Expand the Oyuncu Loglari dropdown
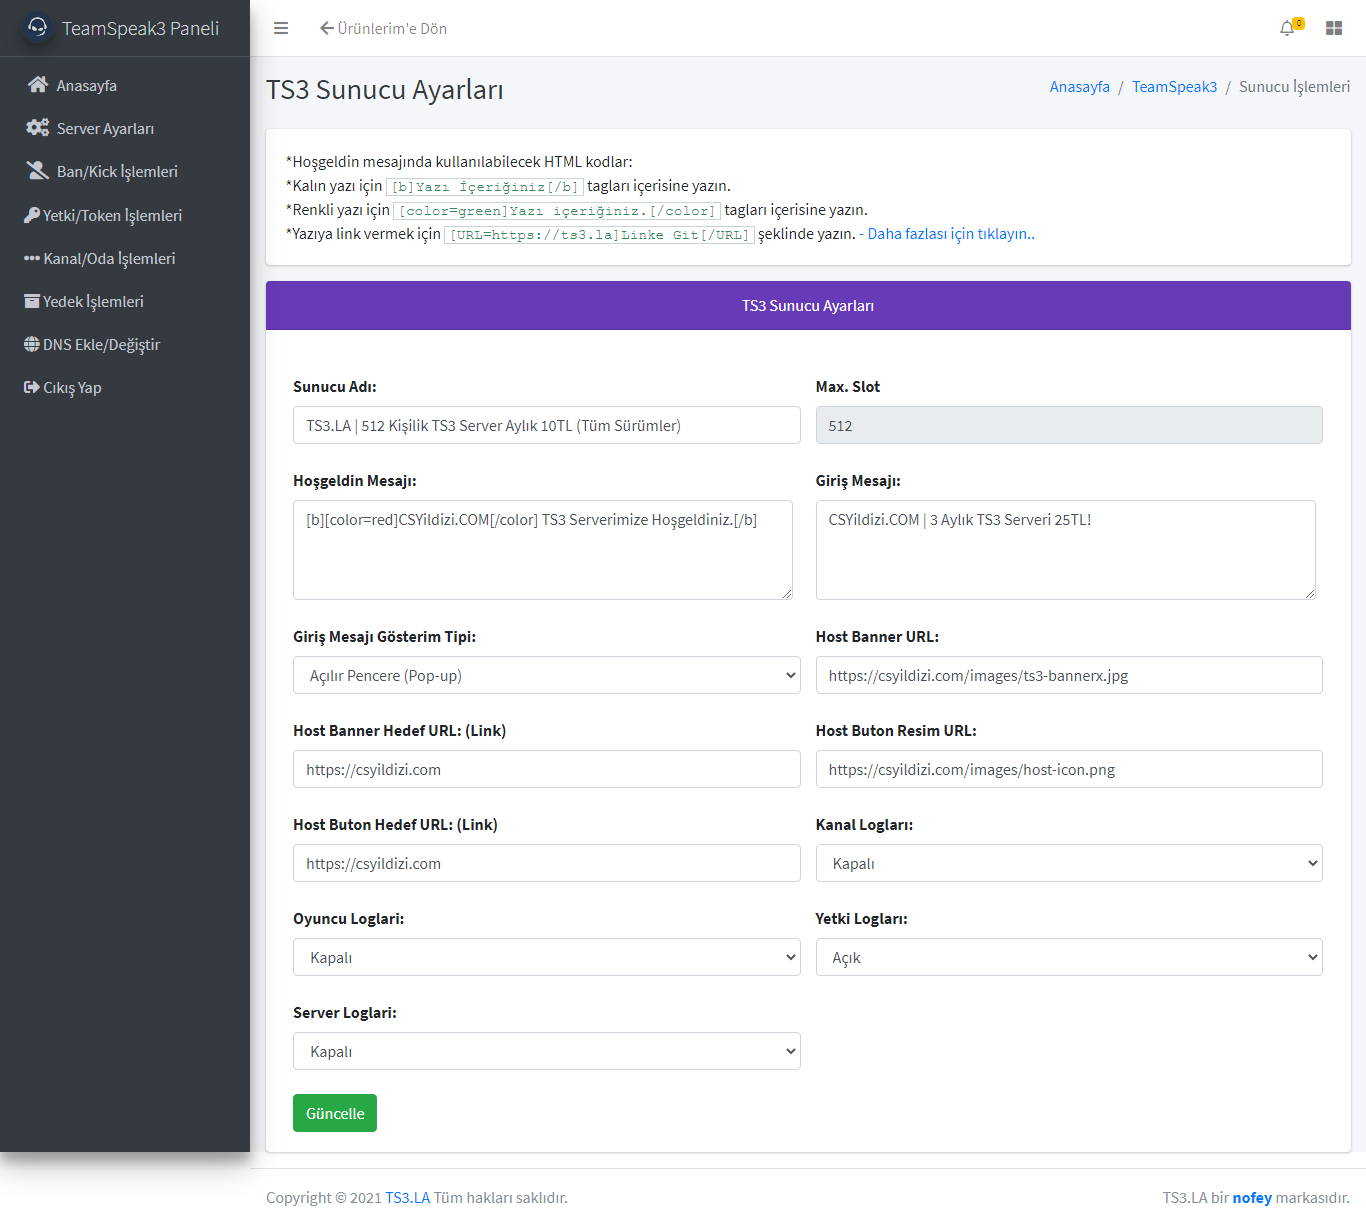The image size is (1366, 1225). [546, 957]
